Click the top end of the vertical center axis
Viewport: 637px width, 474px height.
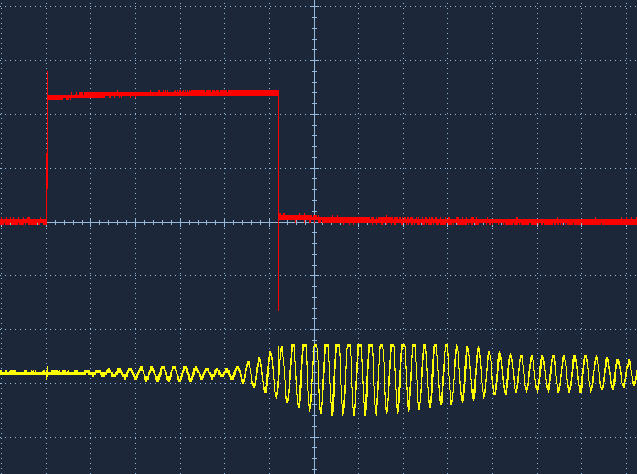pos(314,4)
